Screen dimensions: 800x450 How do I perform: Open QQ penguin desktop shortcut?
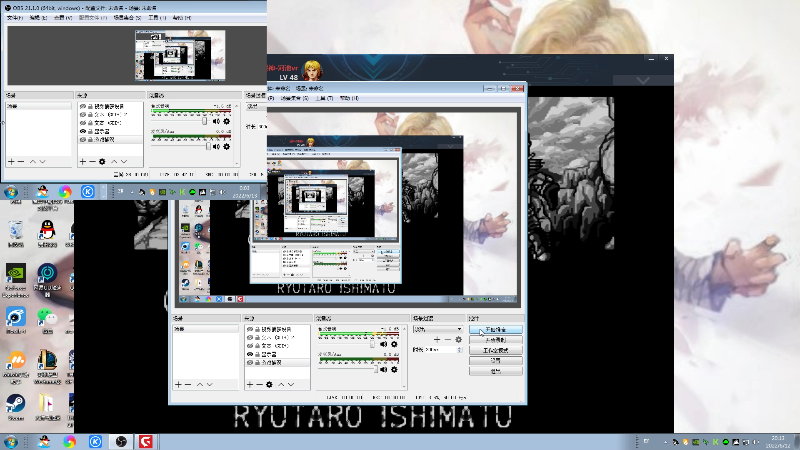point(47,233)
